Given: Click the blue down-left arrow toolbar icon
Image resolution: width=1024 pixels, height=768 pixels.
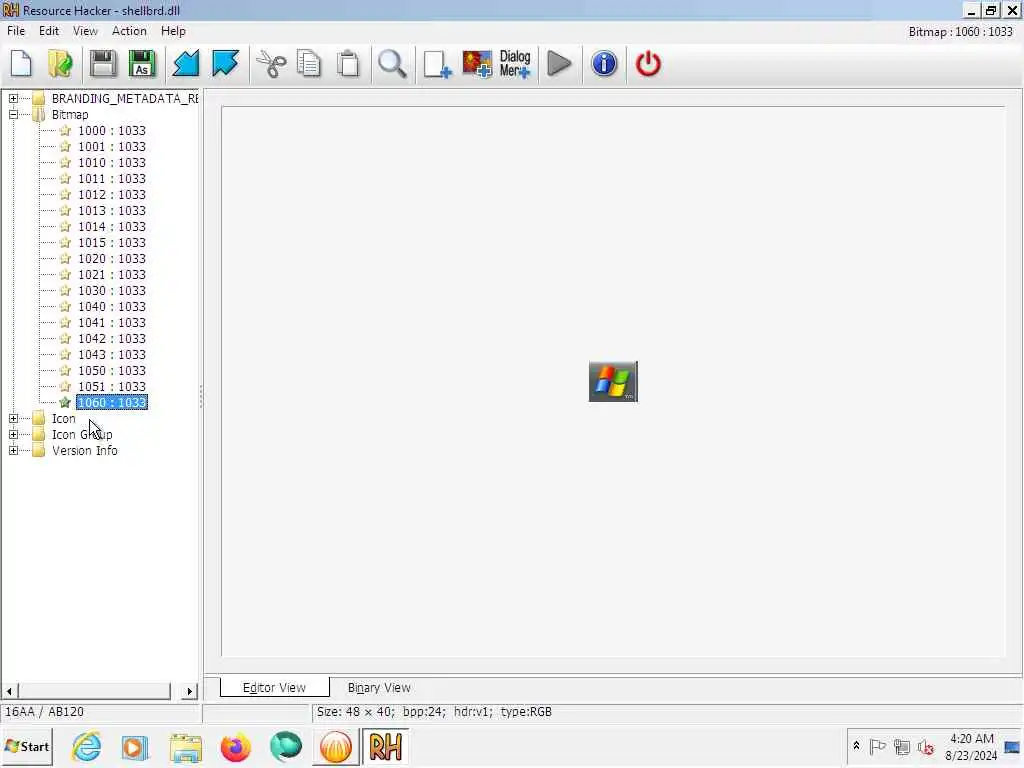Looking at the screenshot, I should [x=185, y=64].
